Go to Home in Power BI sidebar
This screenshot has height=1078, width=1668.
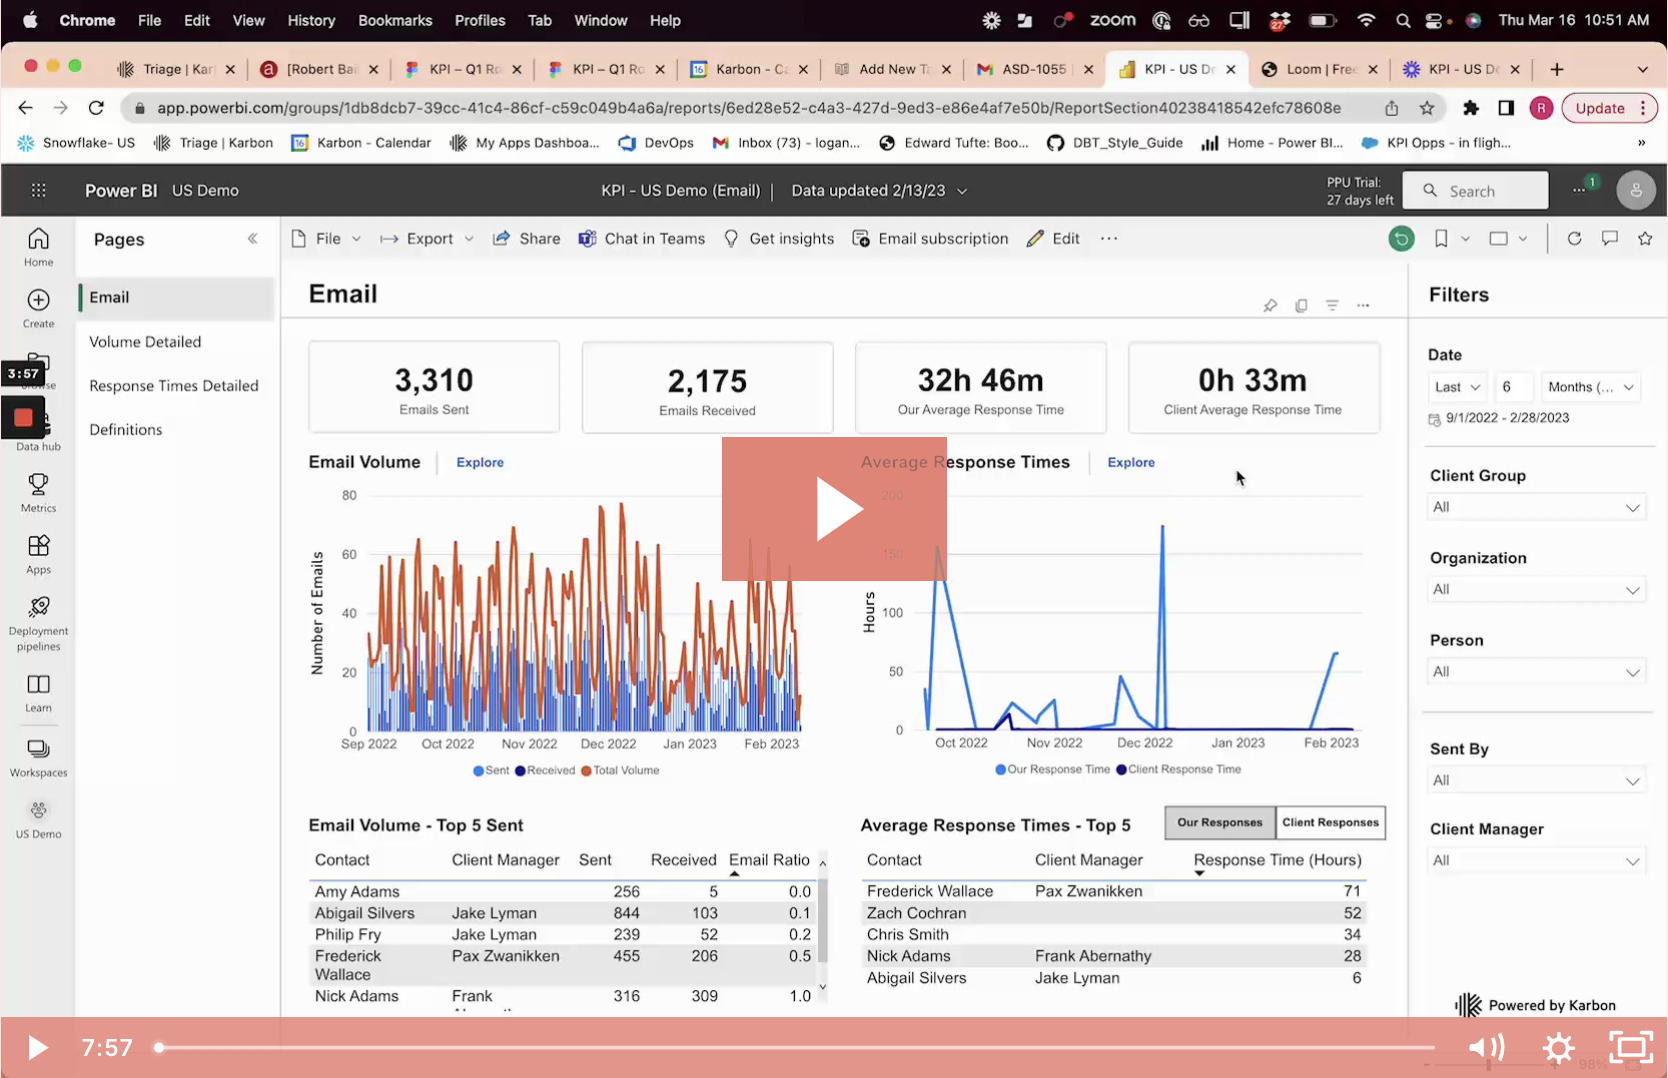click(38, 246)
